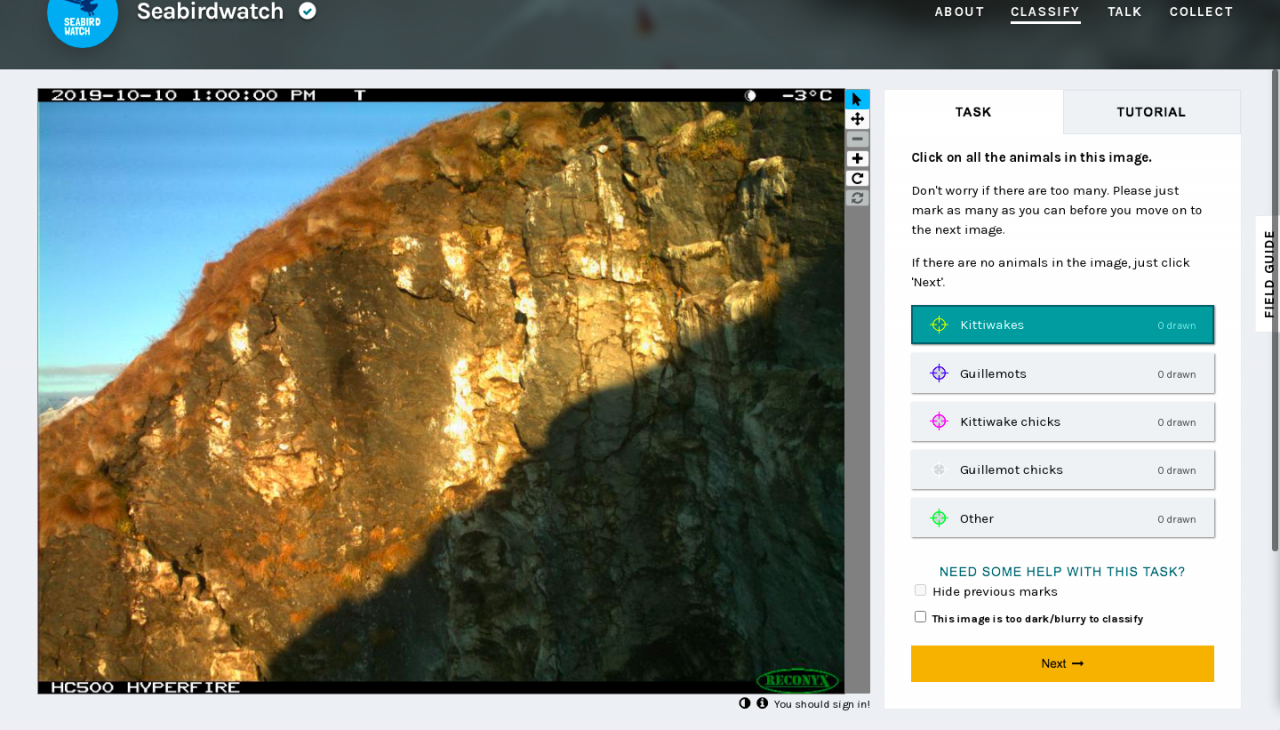
Task: Select the pointer annotate tool
Action: coord(857,99)
